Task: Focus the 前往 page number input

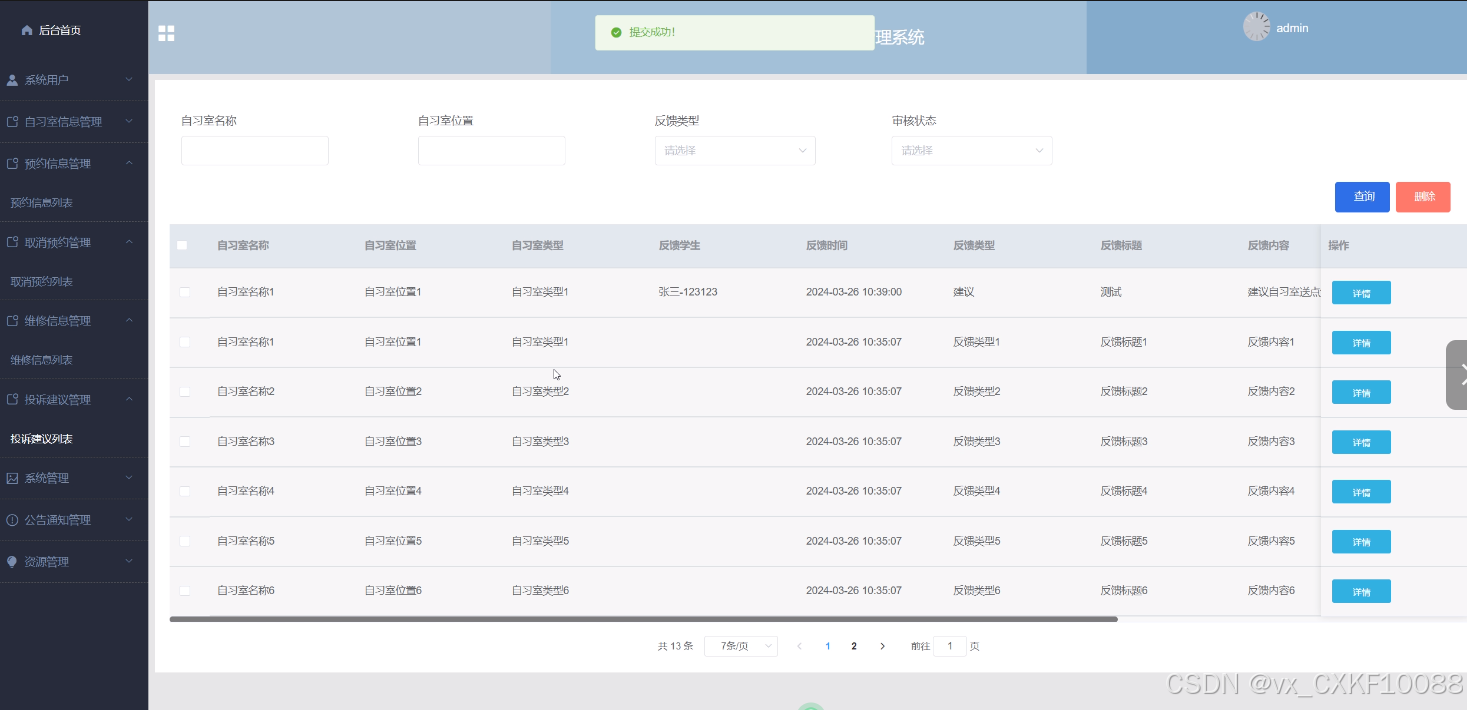Action: click(x=950, y=646)
